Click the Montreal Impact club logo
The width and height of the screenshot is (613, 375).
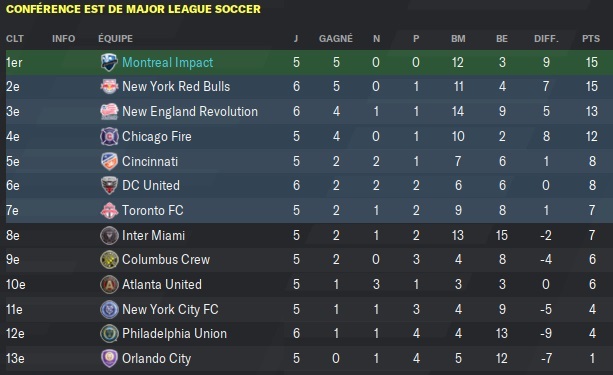pyautogui.click(x=109, y=63)
